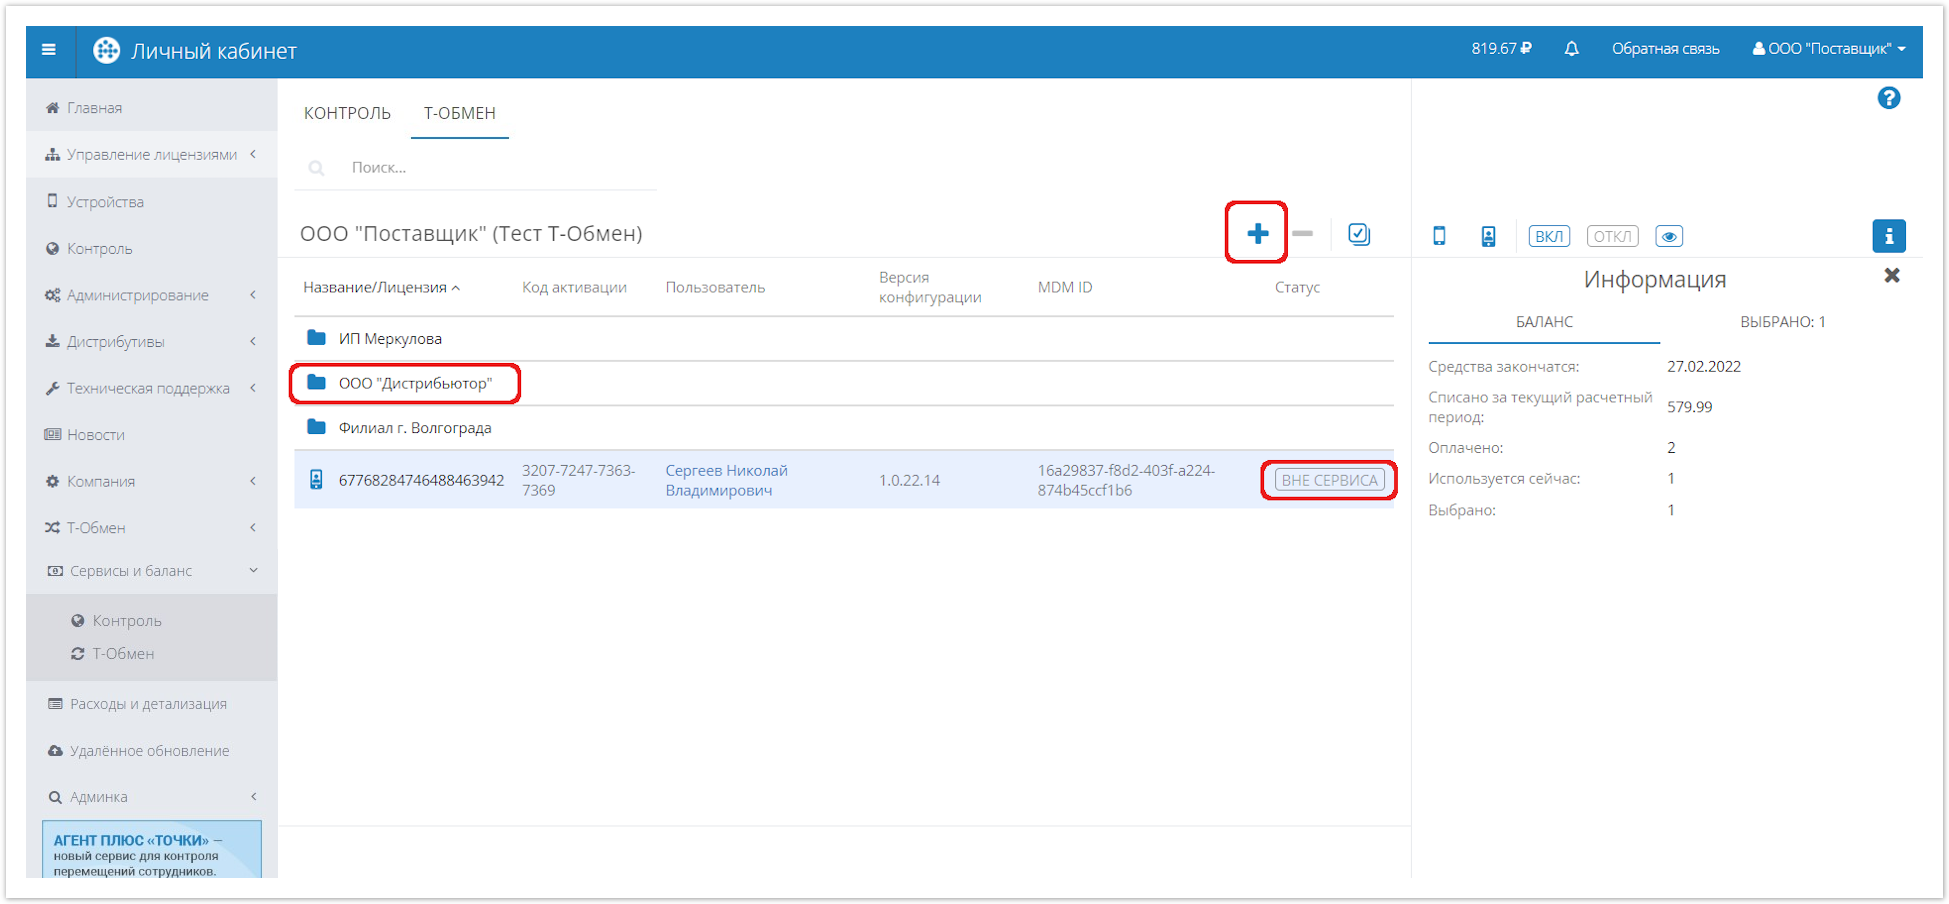Click the Обратная связь link

pyautogui.click(x=1665, y=49)
